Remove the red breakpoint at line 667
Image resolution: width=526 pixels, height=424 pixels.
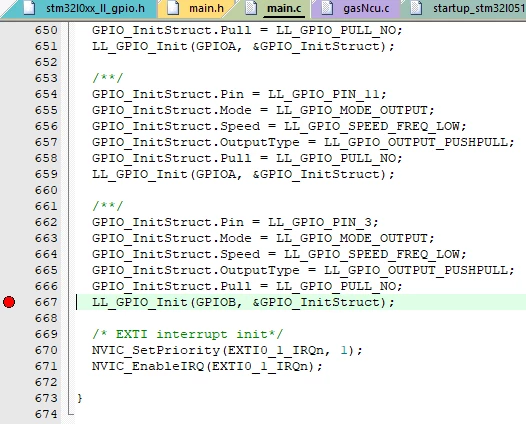tap(9, 302)
